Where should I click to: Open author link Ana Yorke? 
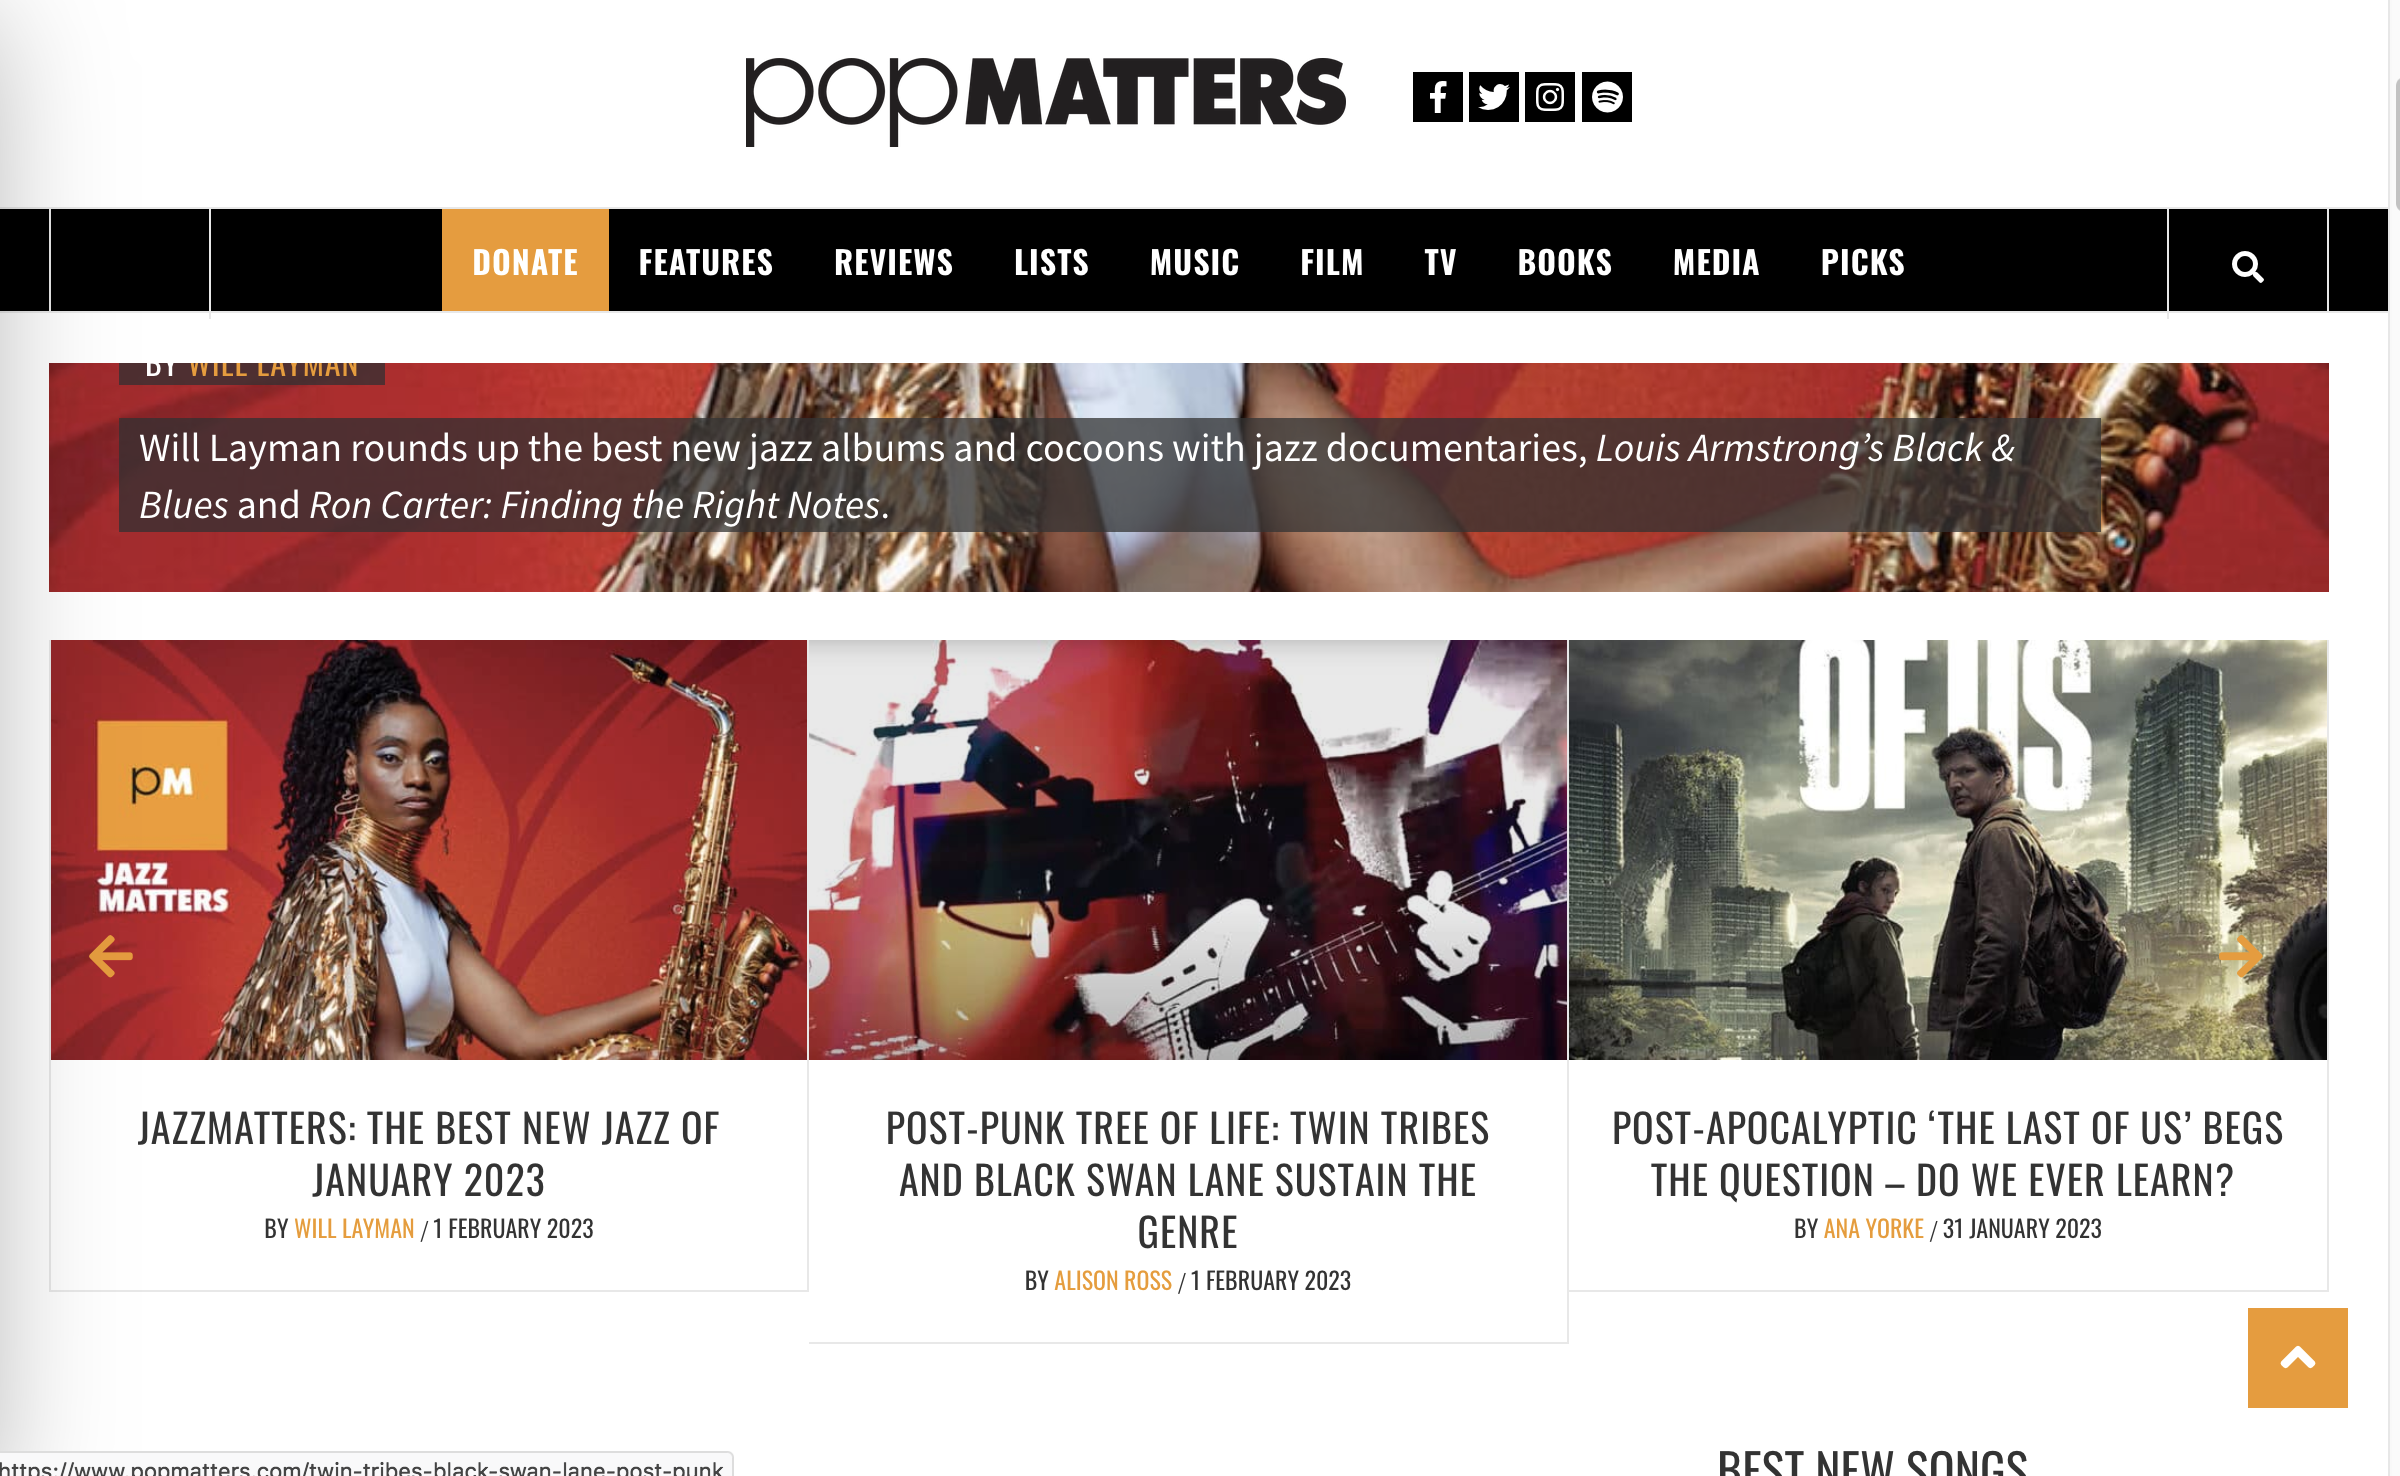click(x=1873, y=1228)
